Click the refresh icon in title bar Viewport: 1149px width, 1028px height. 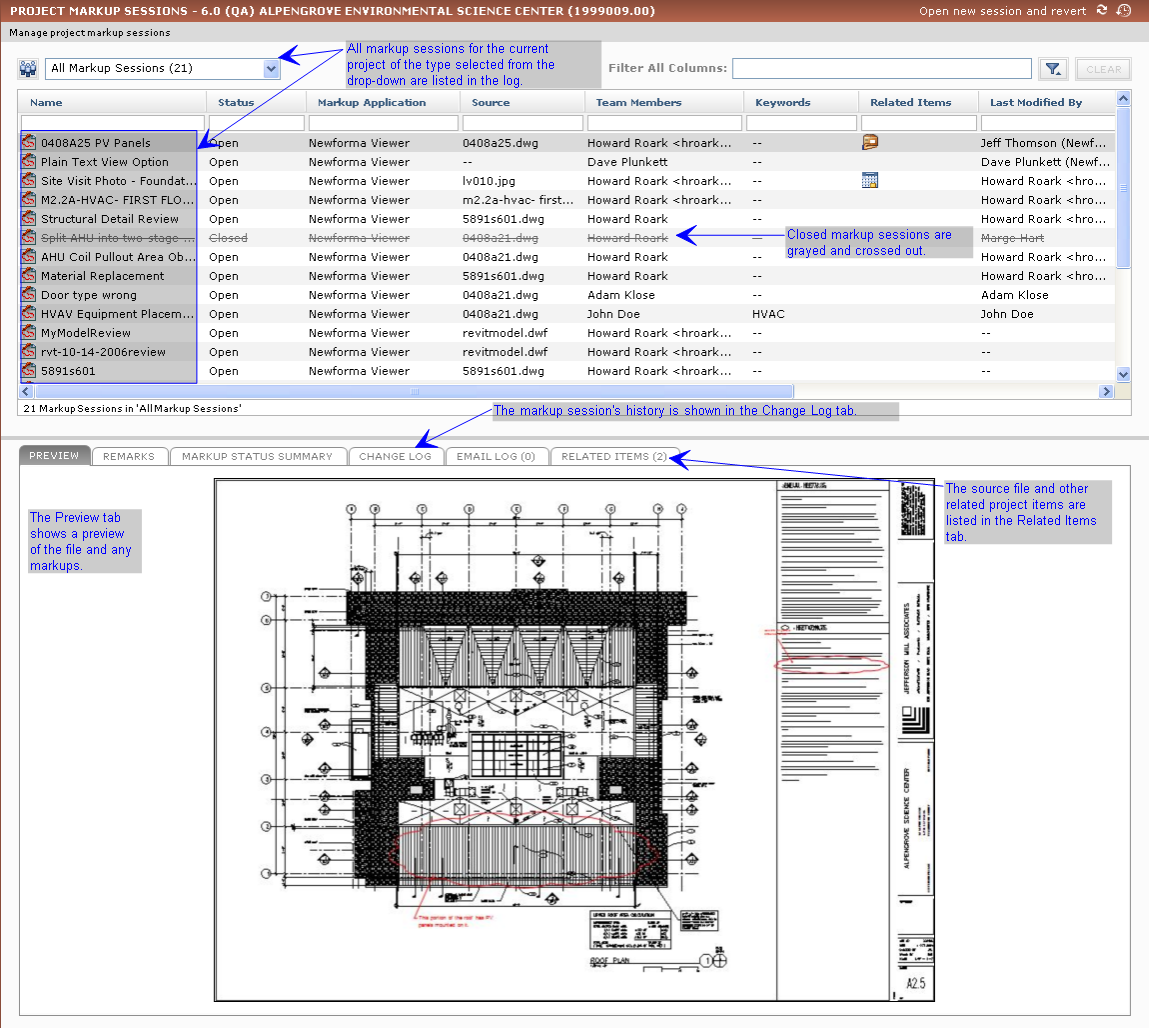[1101, 10]
